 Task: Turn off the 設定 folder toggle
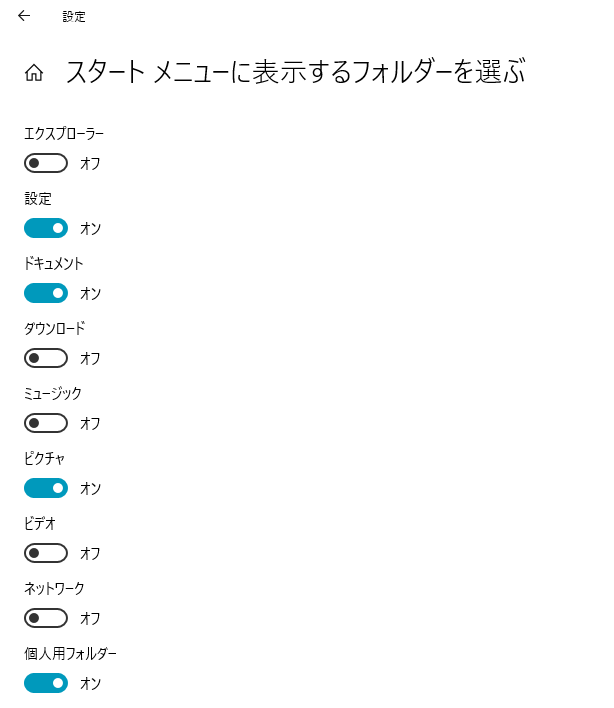pyautogui.click(x=46, y=228)
